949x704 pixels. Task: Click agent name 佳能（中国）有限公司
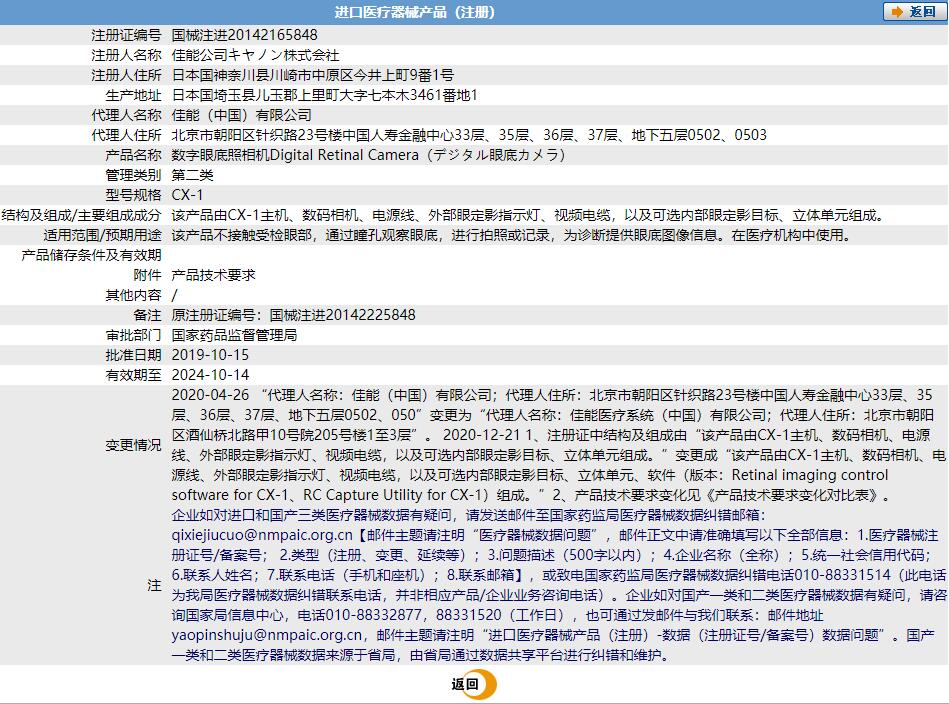241,115
